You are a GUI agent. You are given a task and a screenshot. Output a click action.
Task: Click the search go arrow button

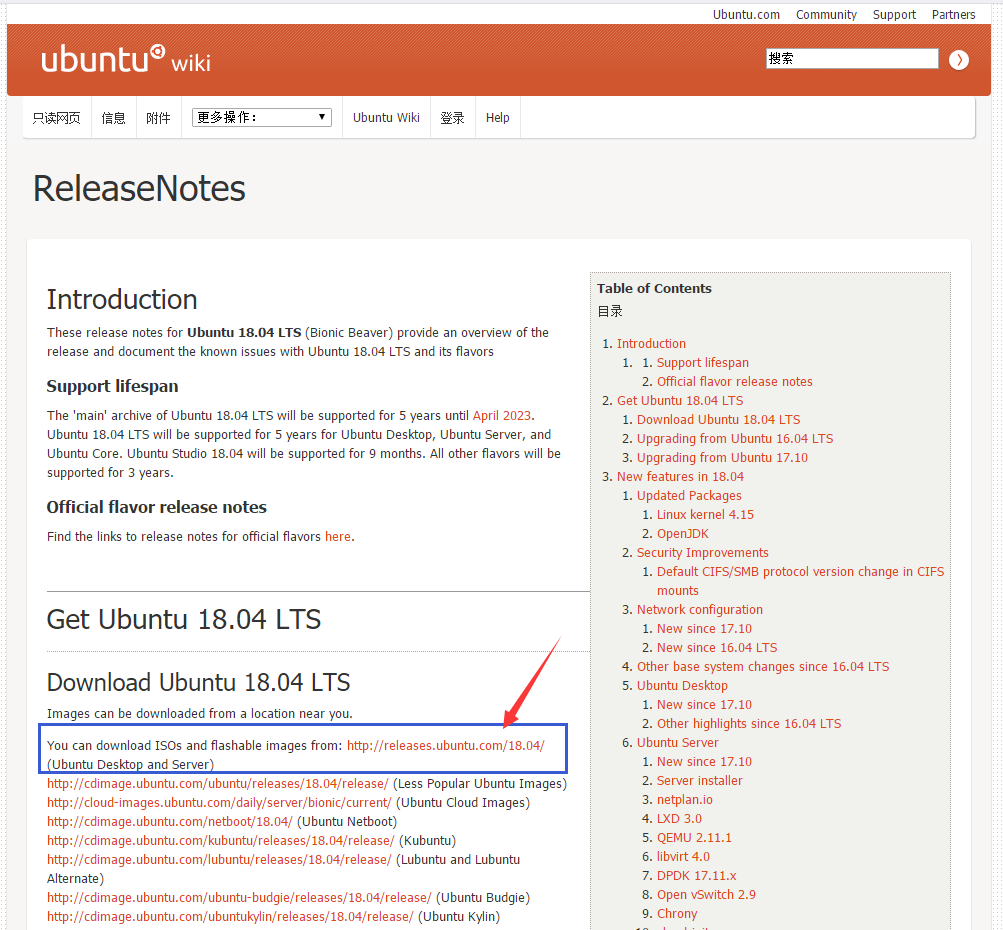[x=958, y=59]
